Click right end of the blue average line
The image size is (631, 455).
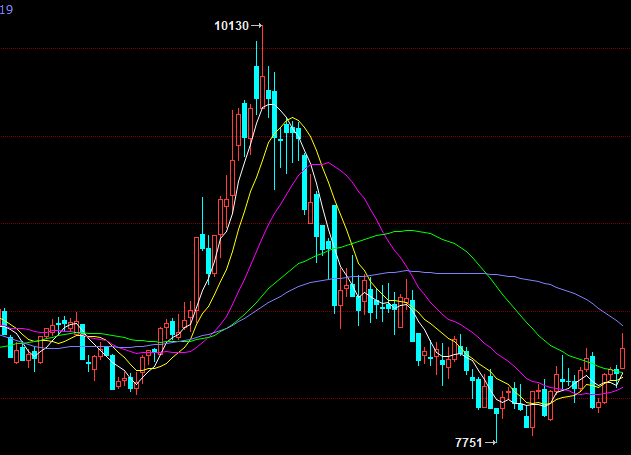coord(623,326)
